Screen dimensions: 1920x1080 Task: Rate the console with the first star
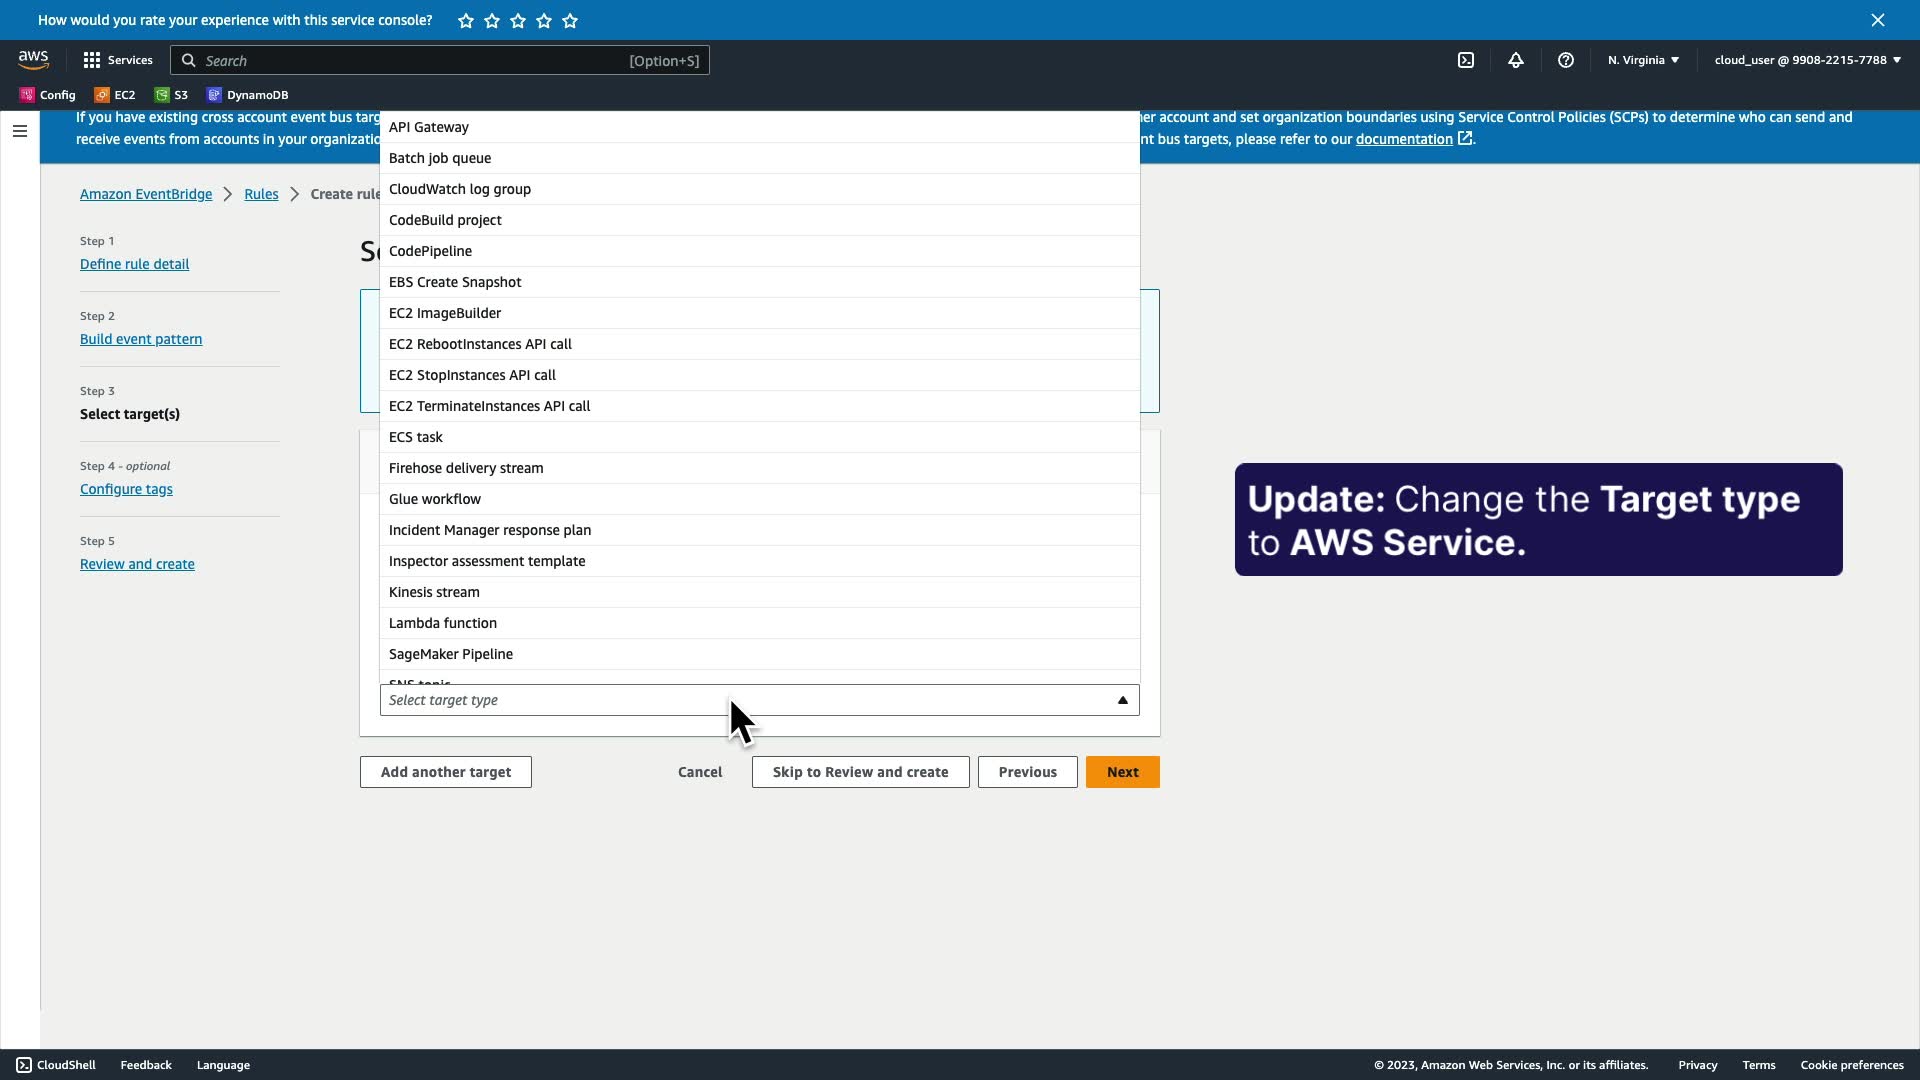coord(466,20)
